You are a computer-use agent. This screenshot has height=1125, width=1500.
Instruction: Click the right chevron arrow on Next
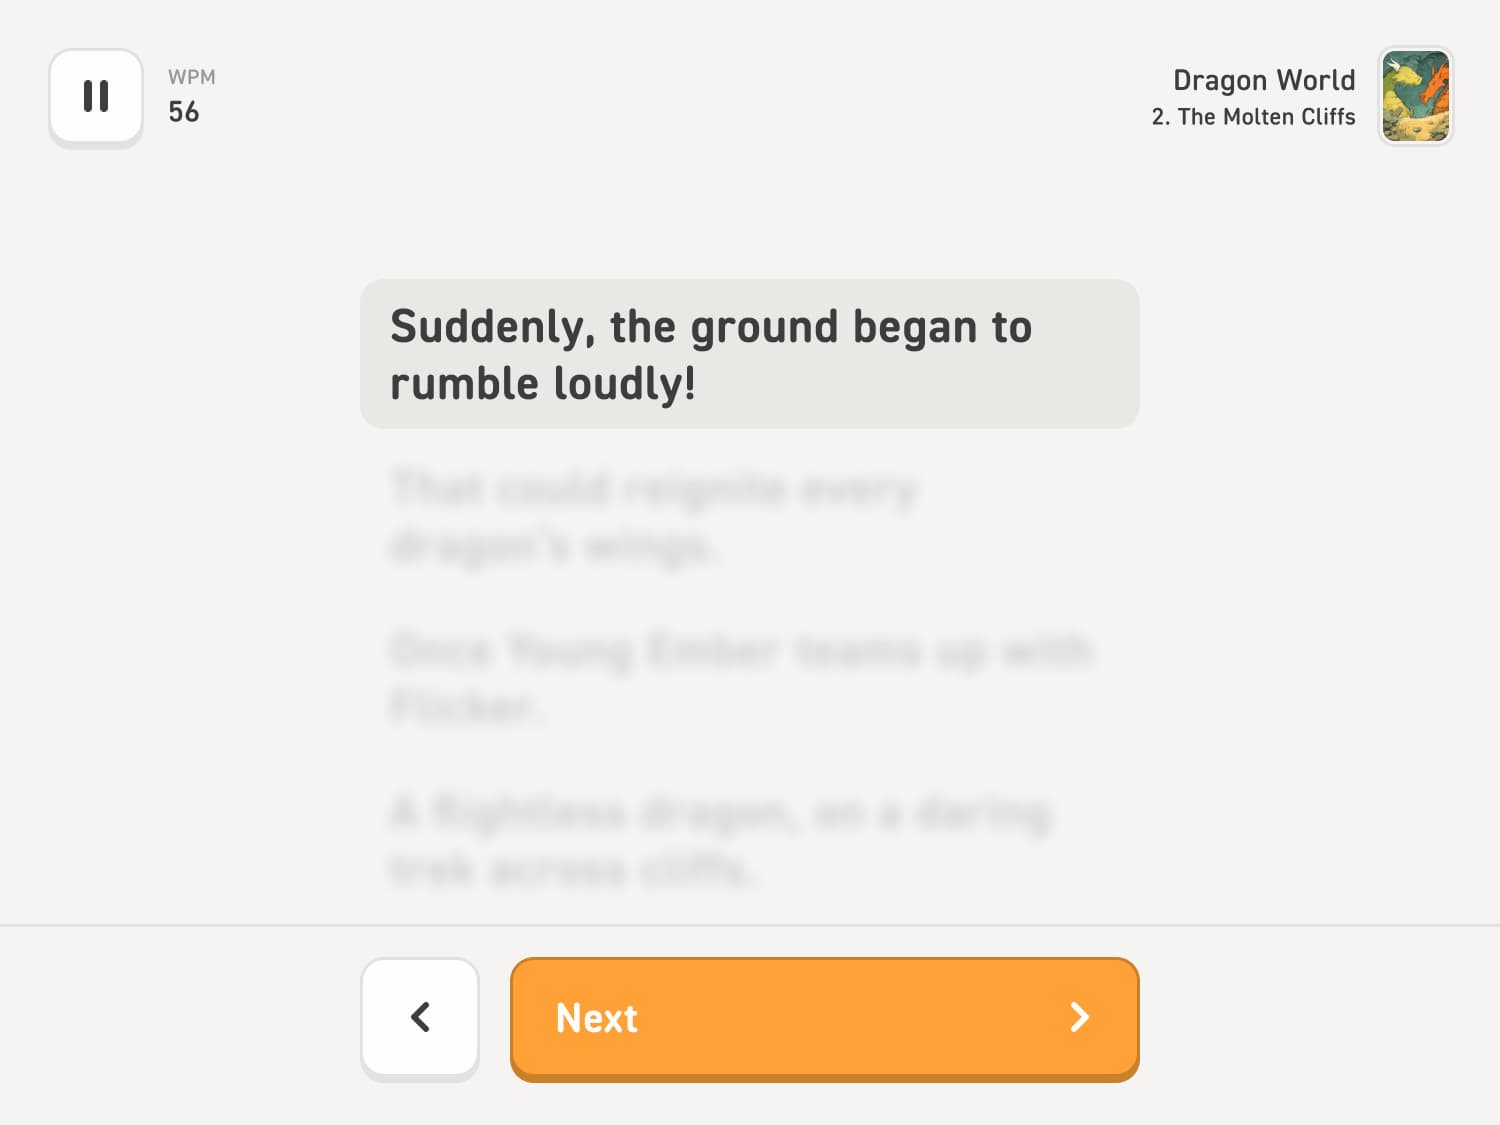(x=1079, y=1018)
